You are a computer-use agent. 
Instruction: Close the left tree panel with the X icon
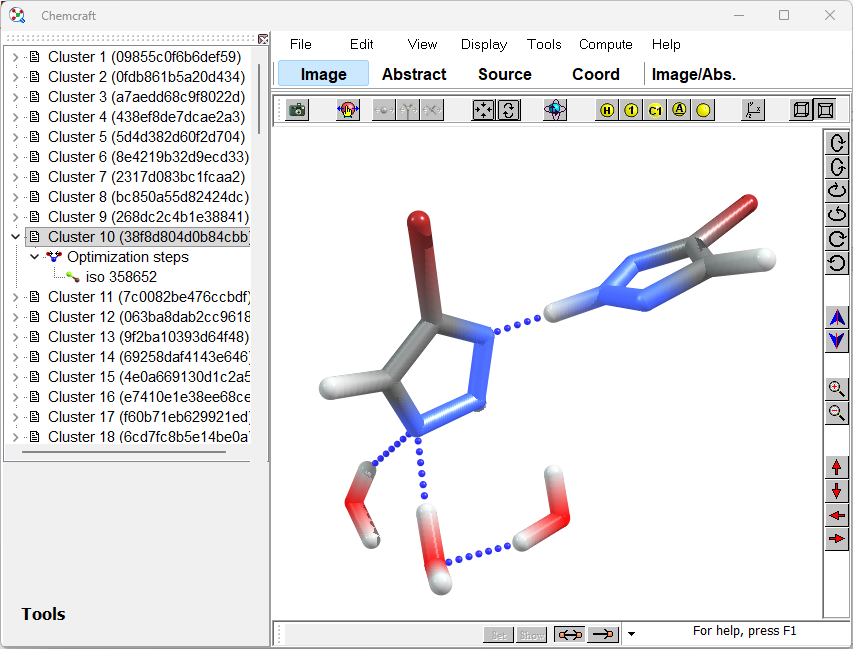[263, 39]
